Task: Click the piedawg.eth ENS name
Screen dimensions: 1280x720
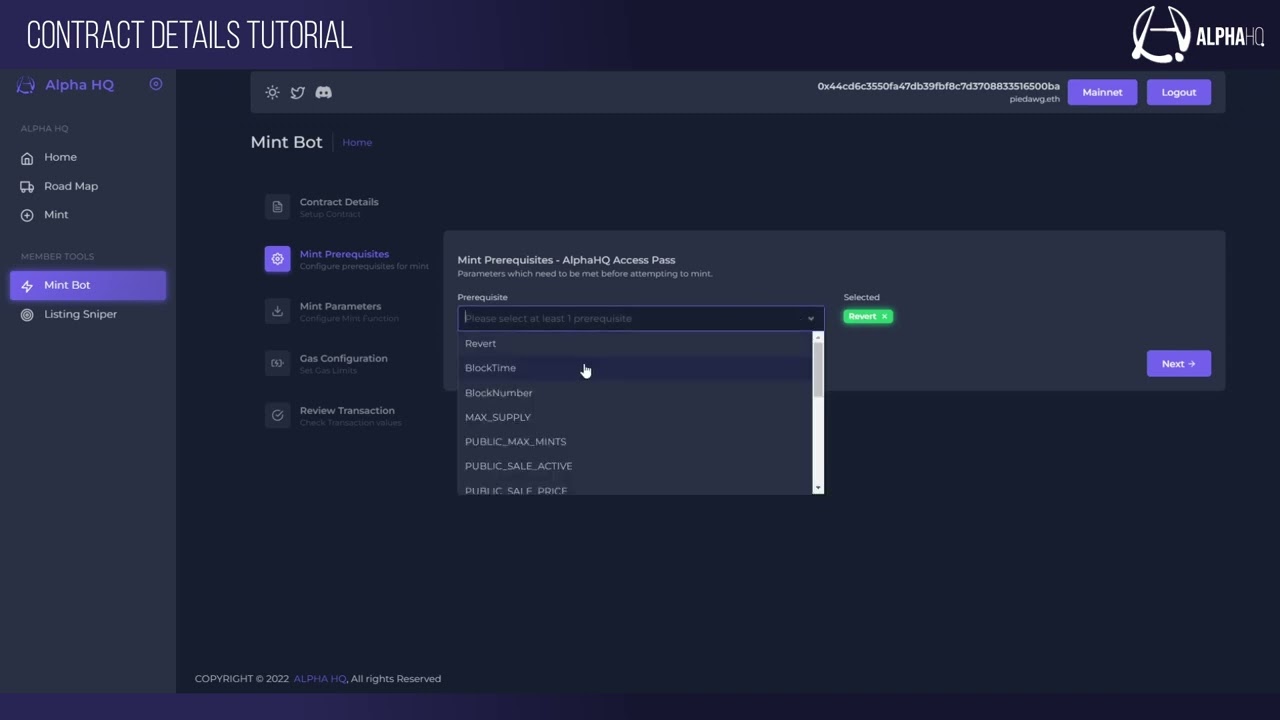Action: [1034, 100]
